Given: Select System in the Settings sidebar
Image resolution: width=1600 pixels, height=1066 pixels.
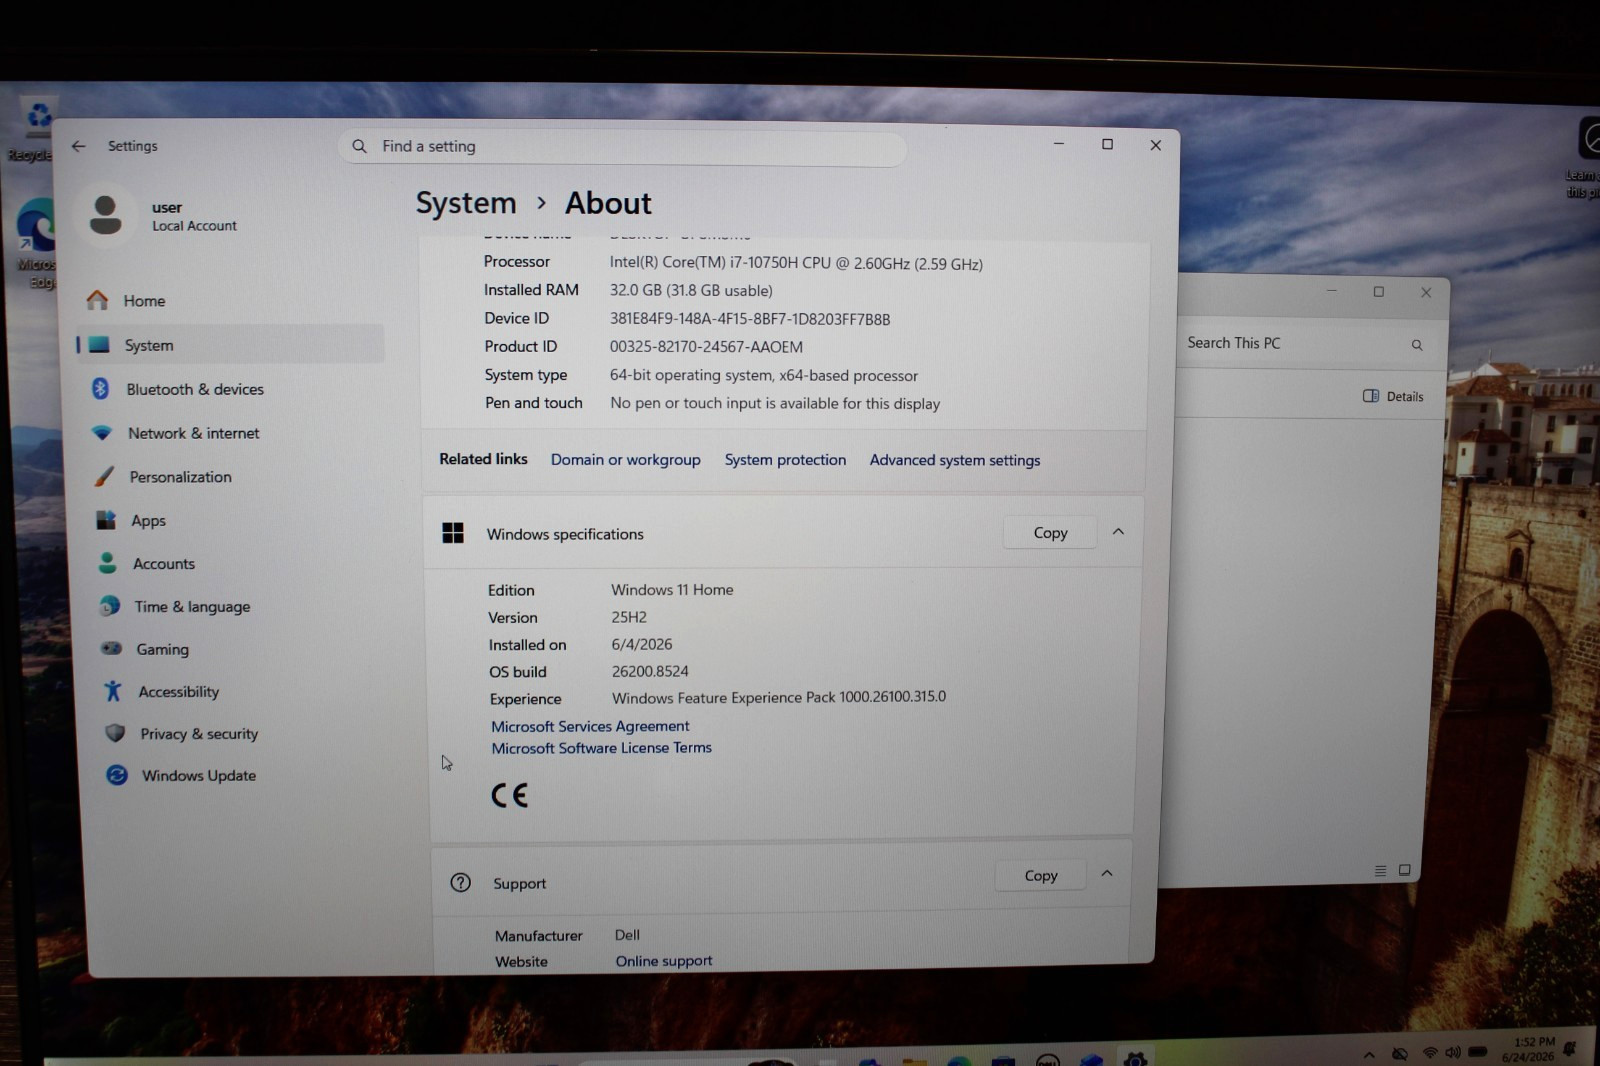Looking at the screenshot, I should (x=230, y=345).
